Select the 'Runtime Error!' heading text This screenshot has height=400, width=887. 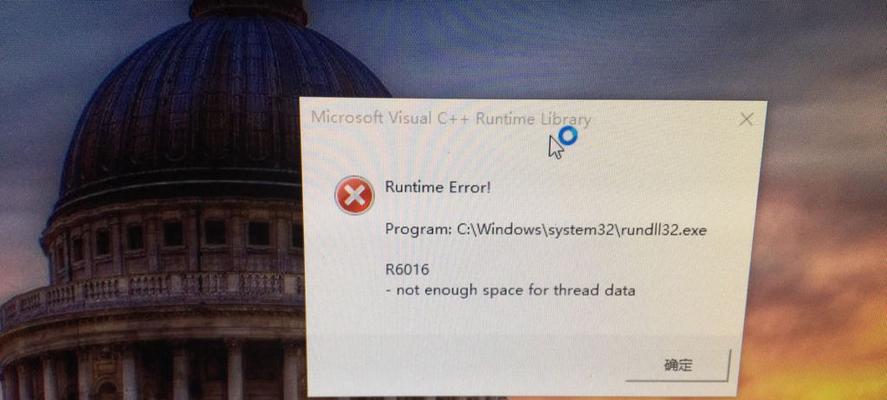pos(438,187)
